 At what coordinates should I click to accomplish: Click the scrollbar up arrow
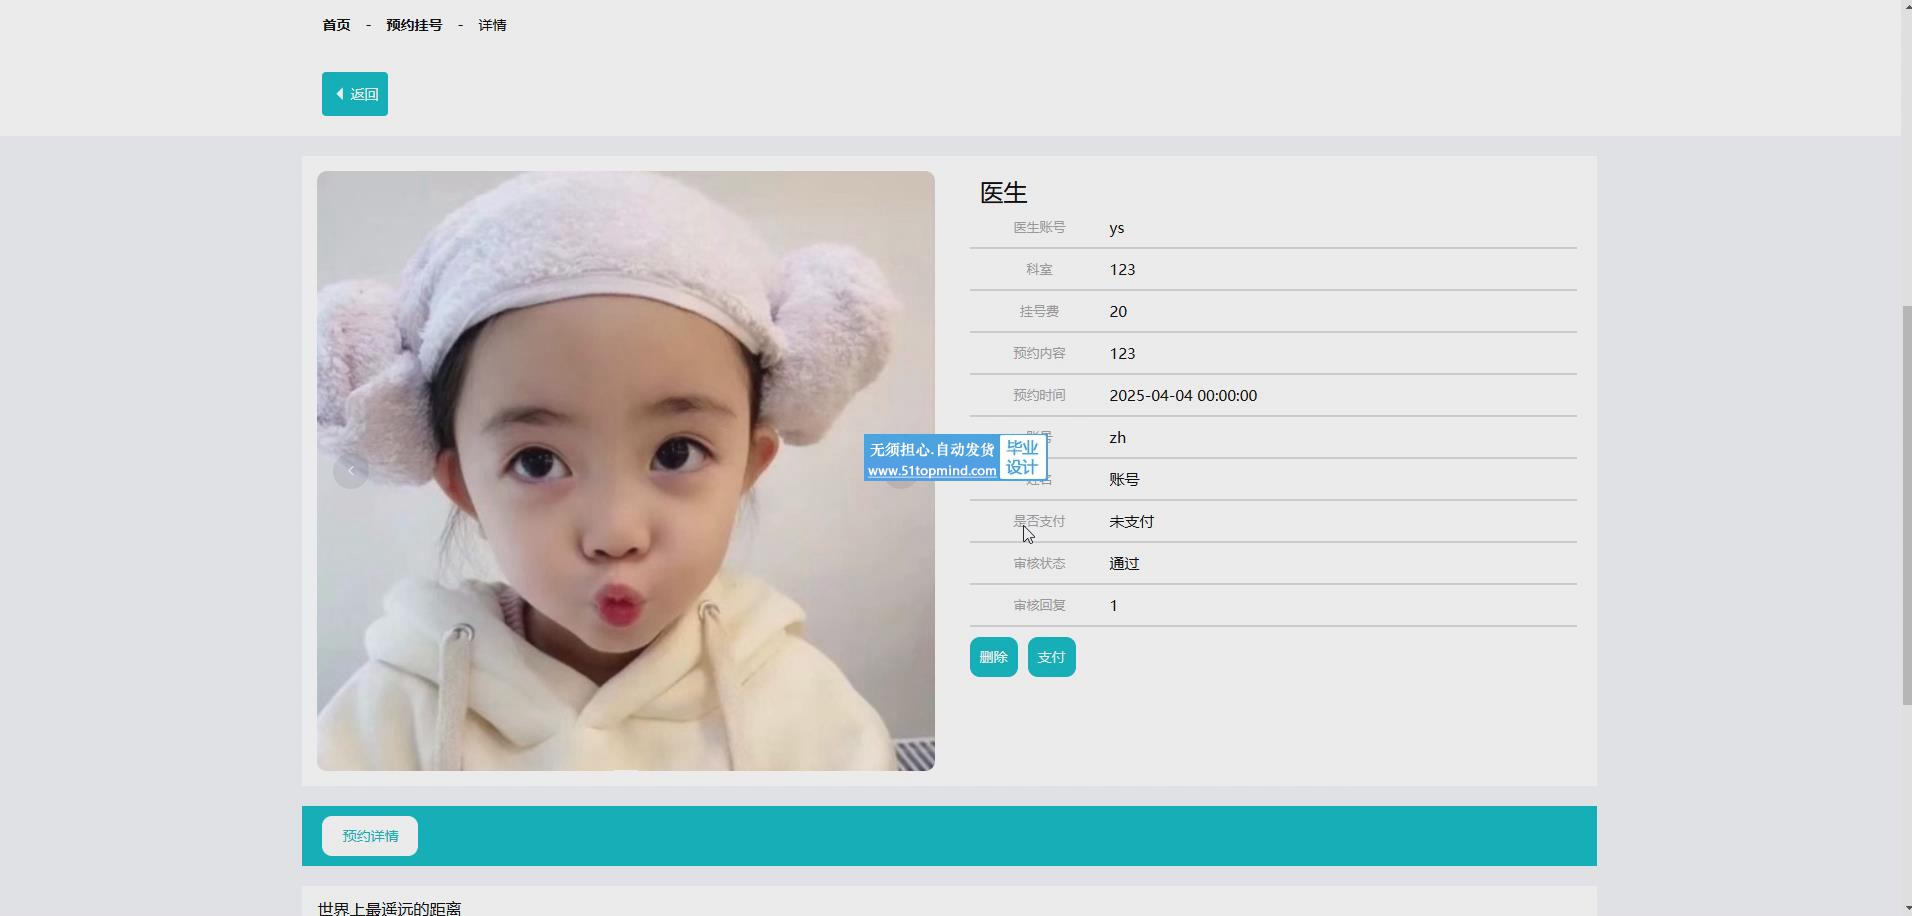1906,8
